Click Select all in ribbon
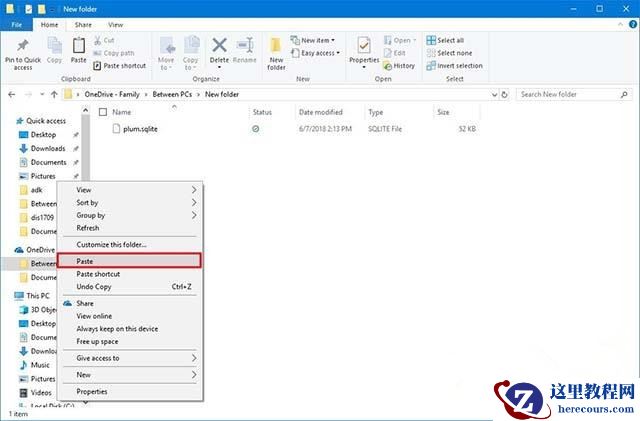The width and height of the screenshot is (640, 421). point(445,40)
